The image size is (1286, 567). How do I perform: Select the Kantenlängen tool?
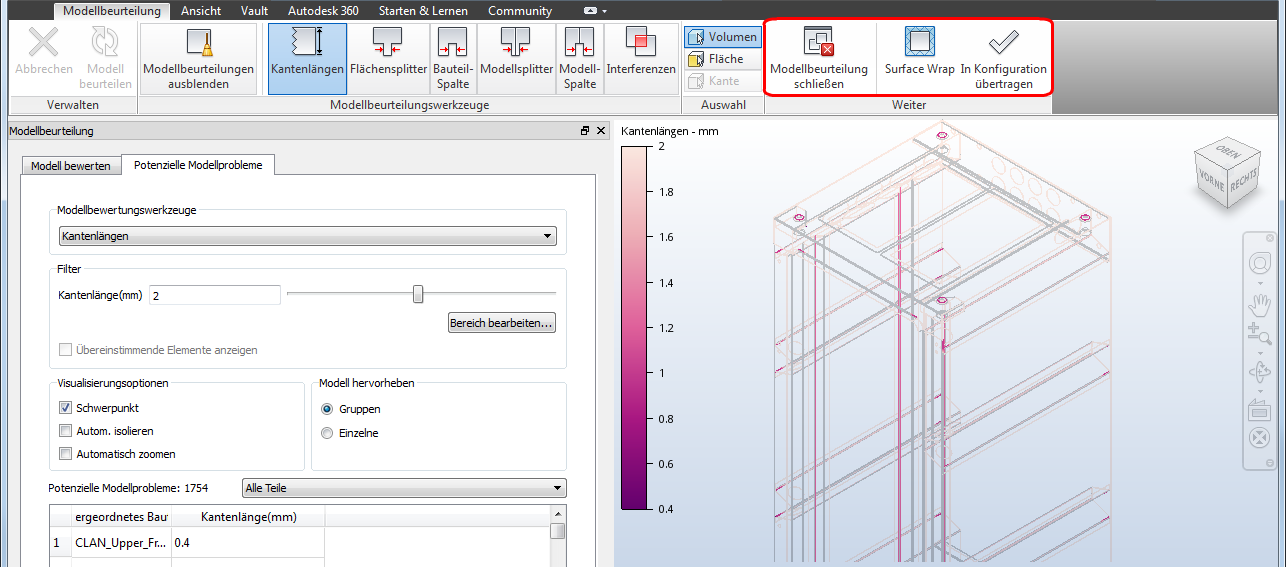tap(307, 59)
